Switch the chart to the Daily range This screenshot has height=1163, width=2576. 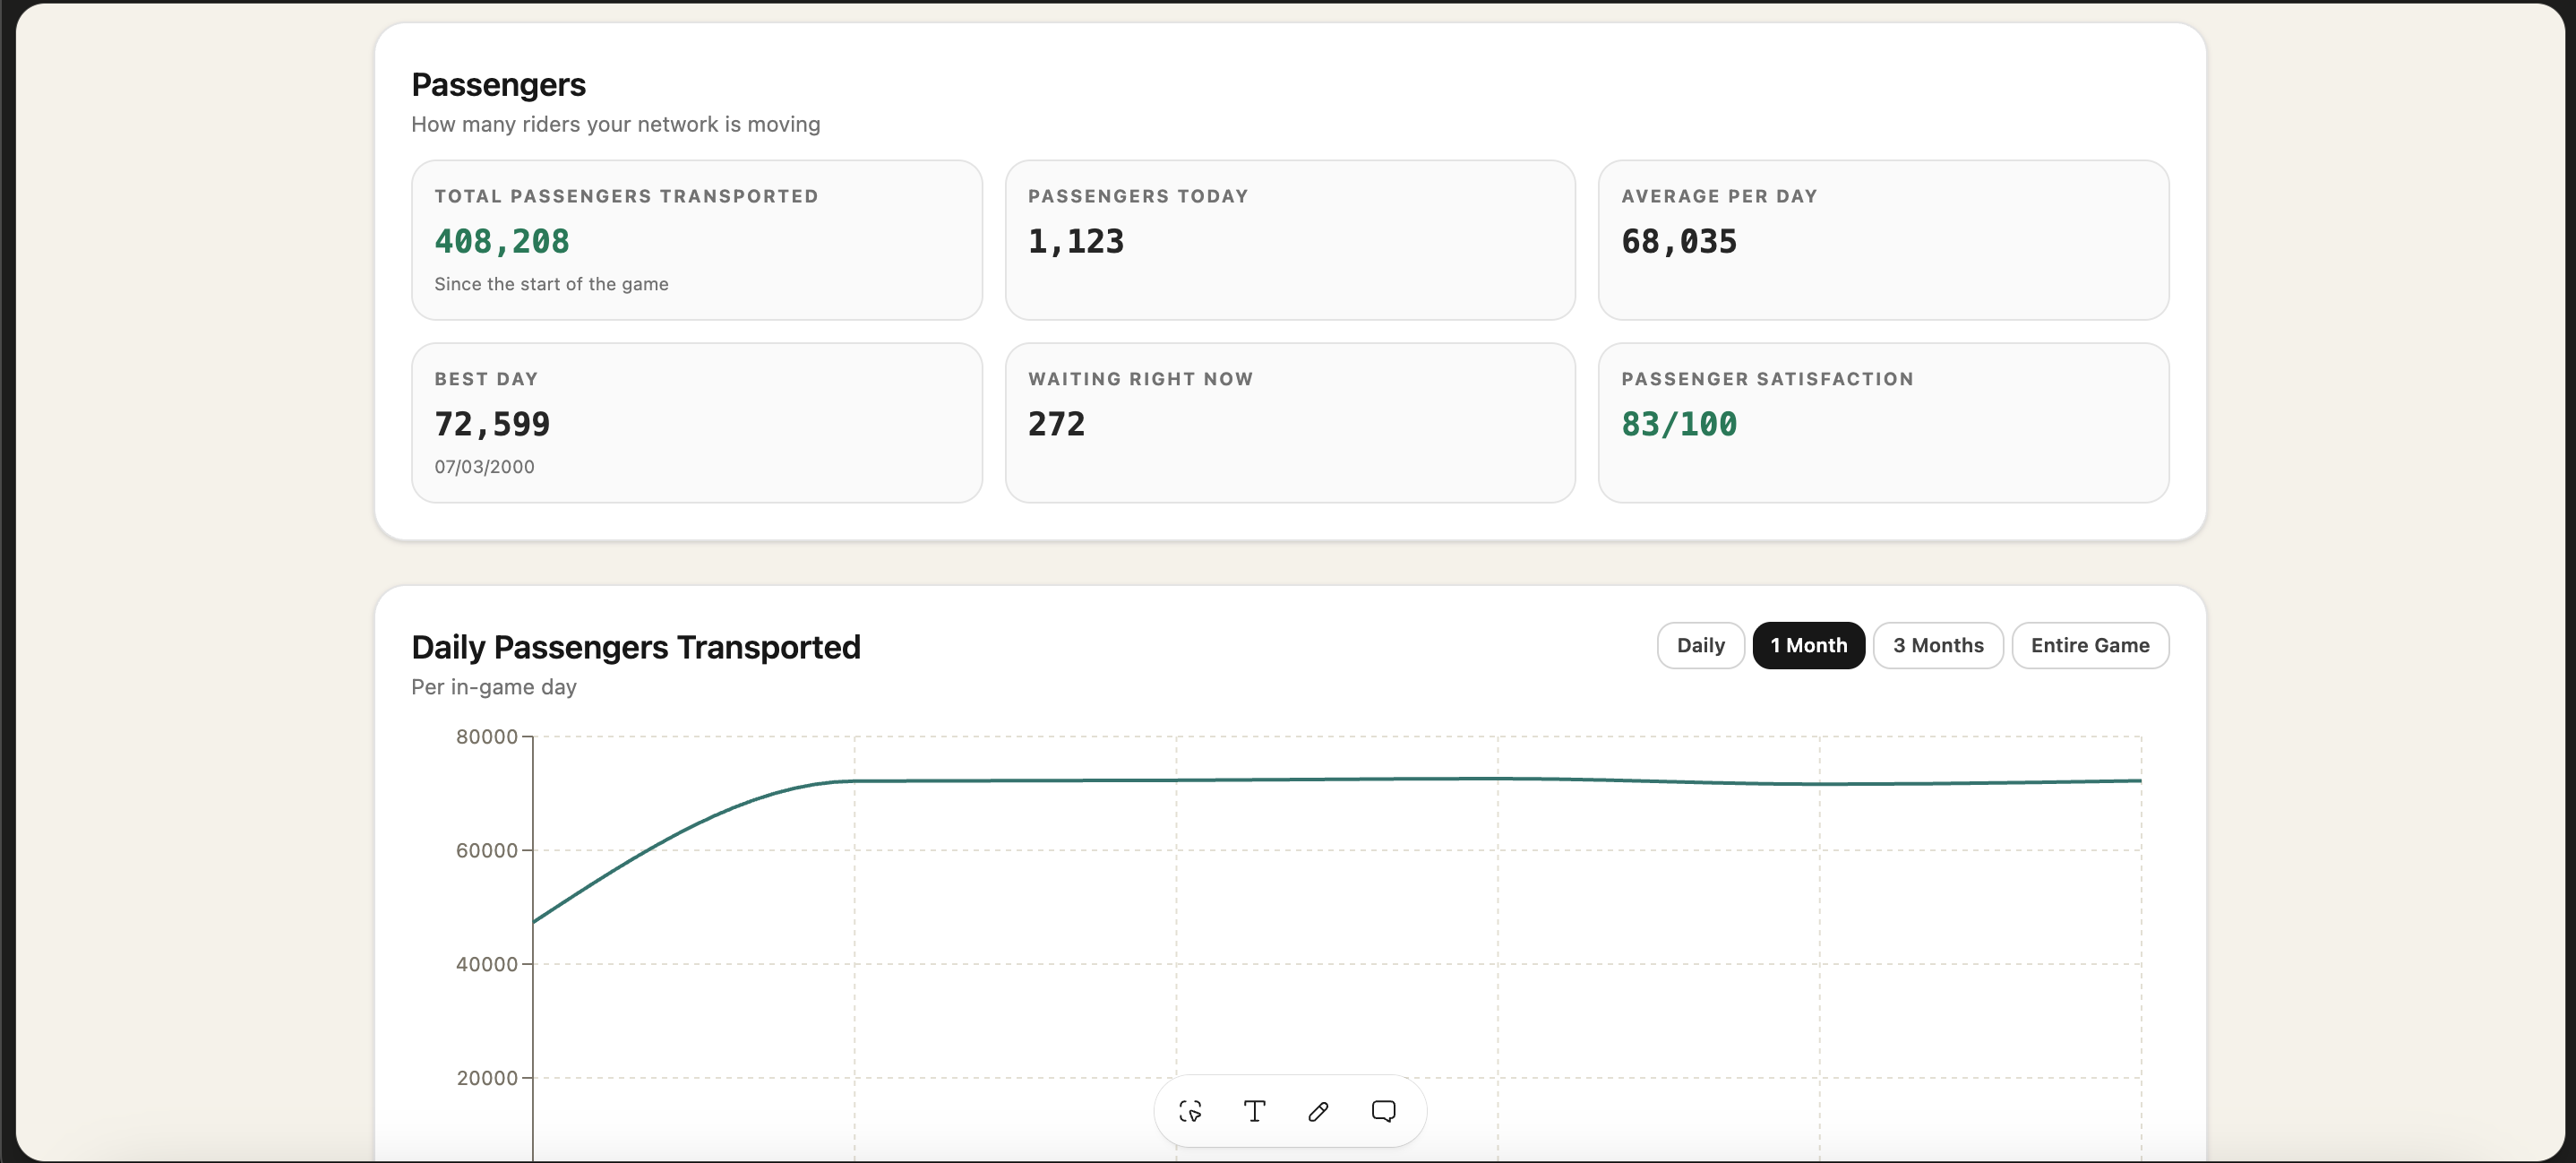[1700, 645]
